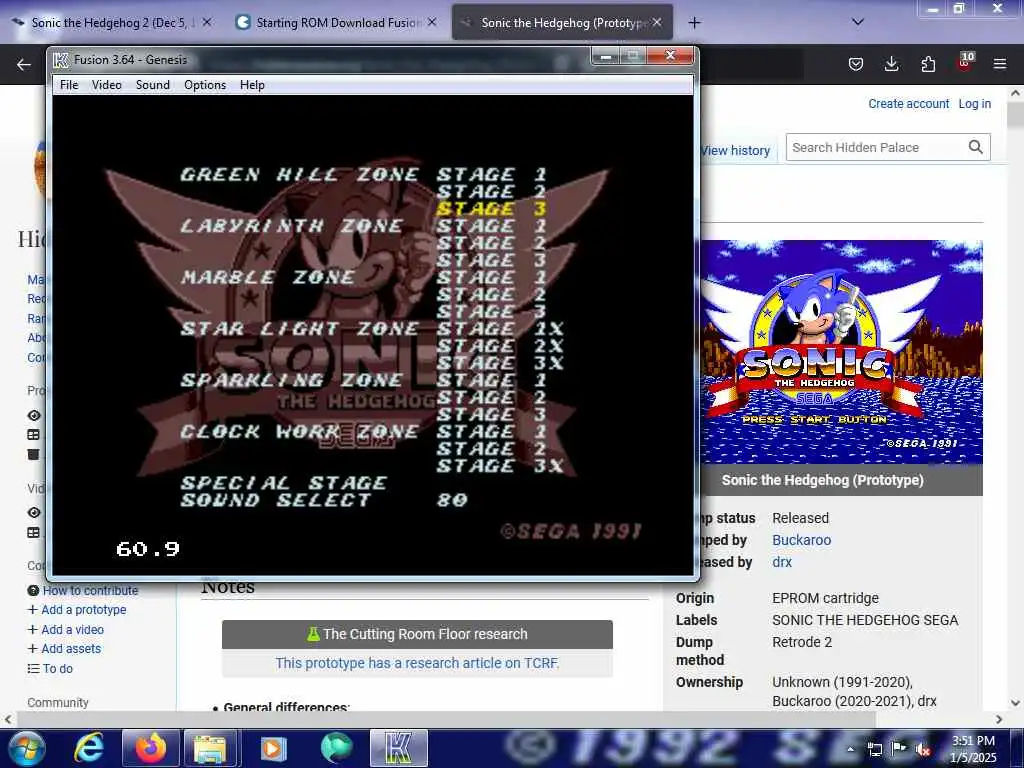1024x768 pixels.
Task: Click the upper table grid icon in sidebar
Action: pos(34,435)
